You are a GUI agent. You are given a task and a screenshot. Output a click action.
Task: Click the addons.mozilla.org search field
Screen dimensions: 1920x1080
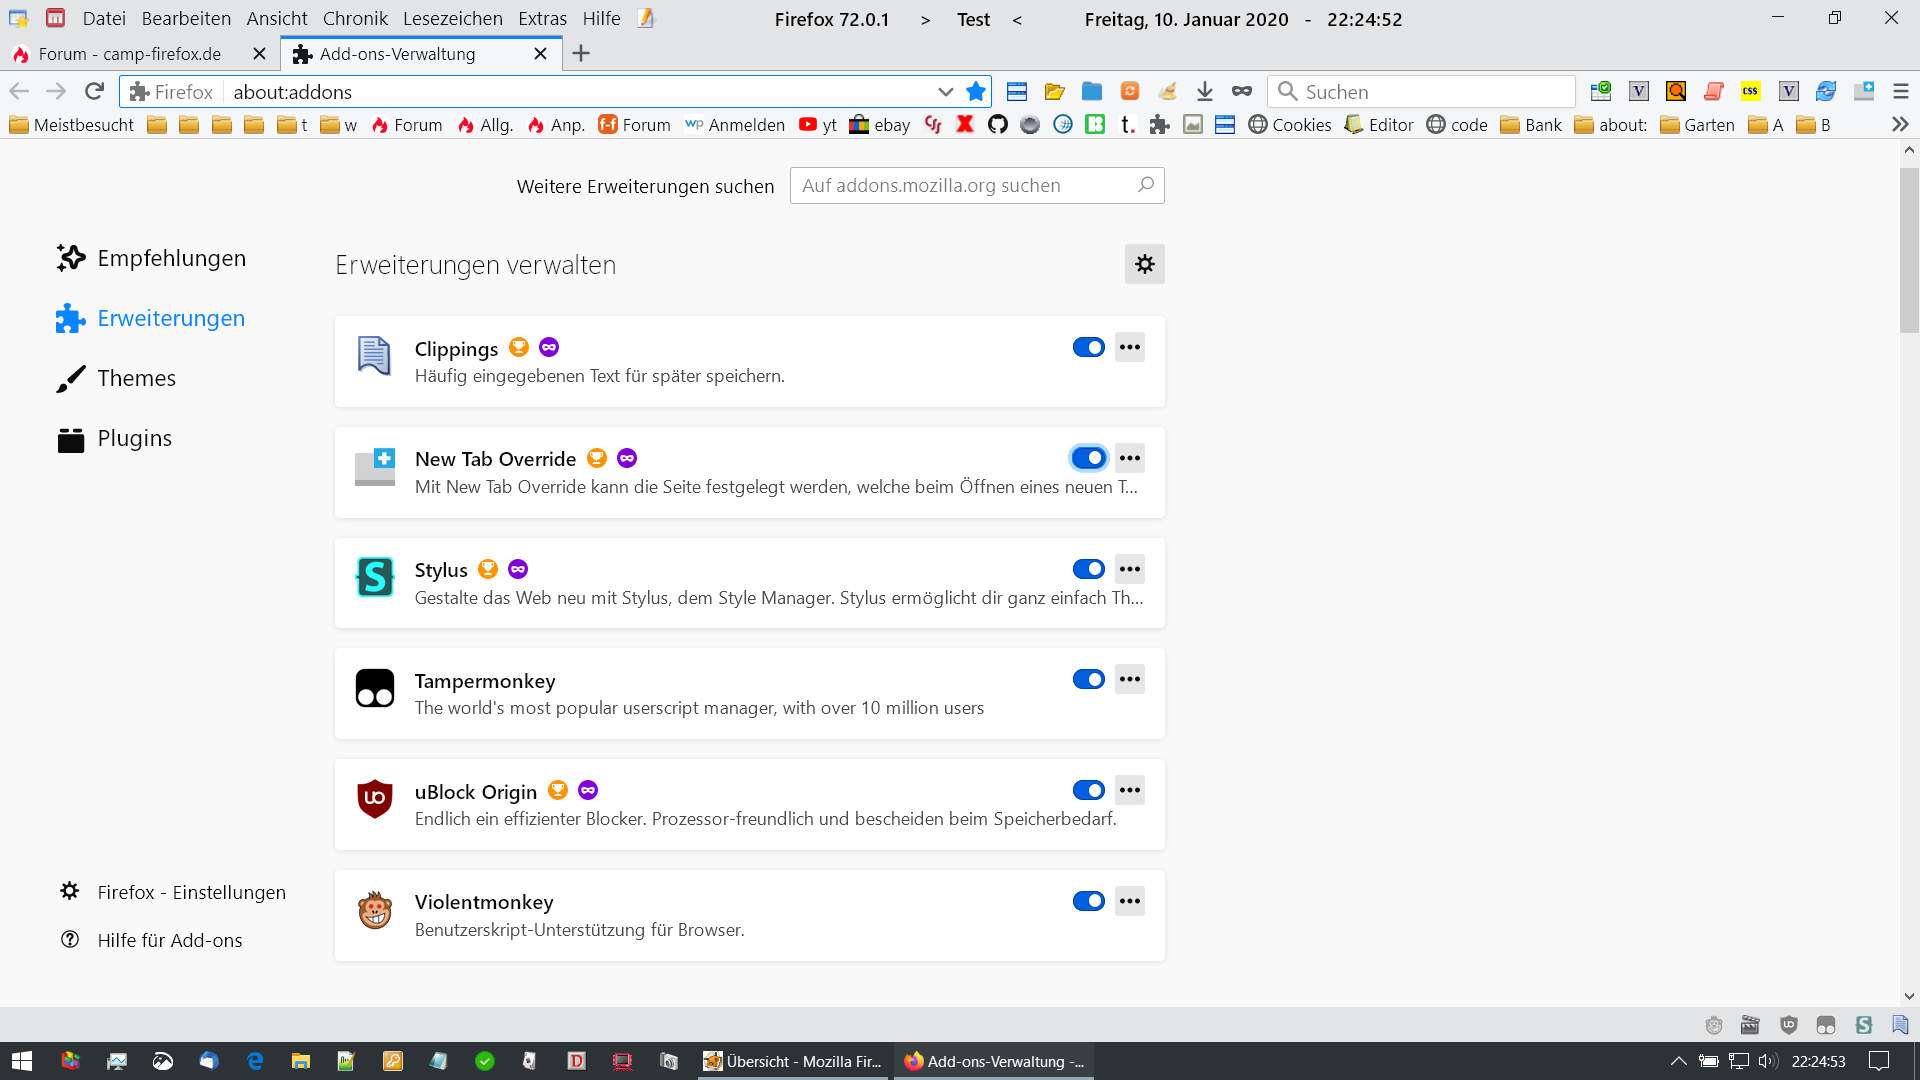tap(965, 186)
